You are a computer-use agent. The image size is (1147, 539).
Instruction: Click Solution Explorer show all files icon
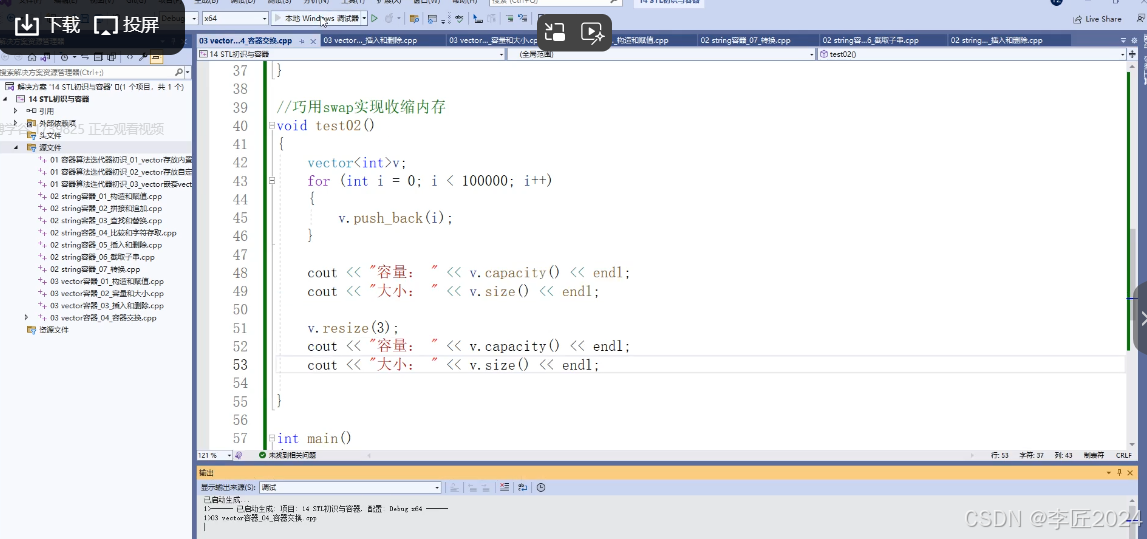click(x=110, y=56)
